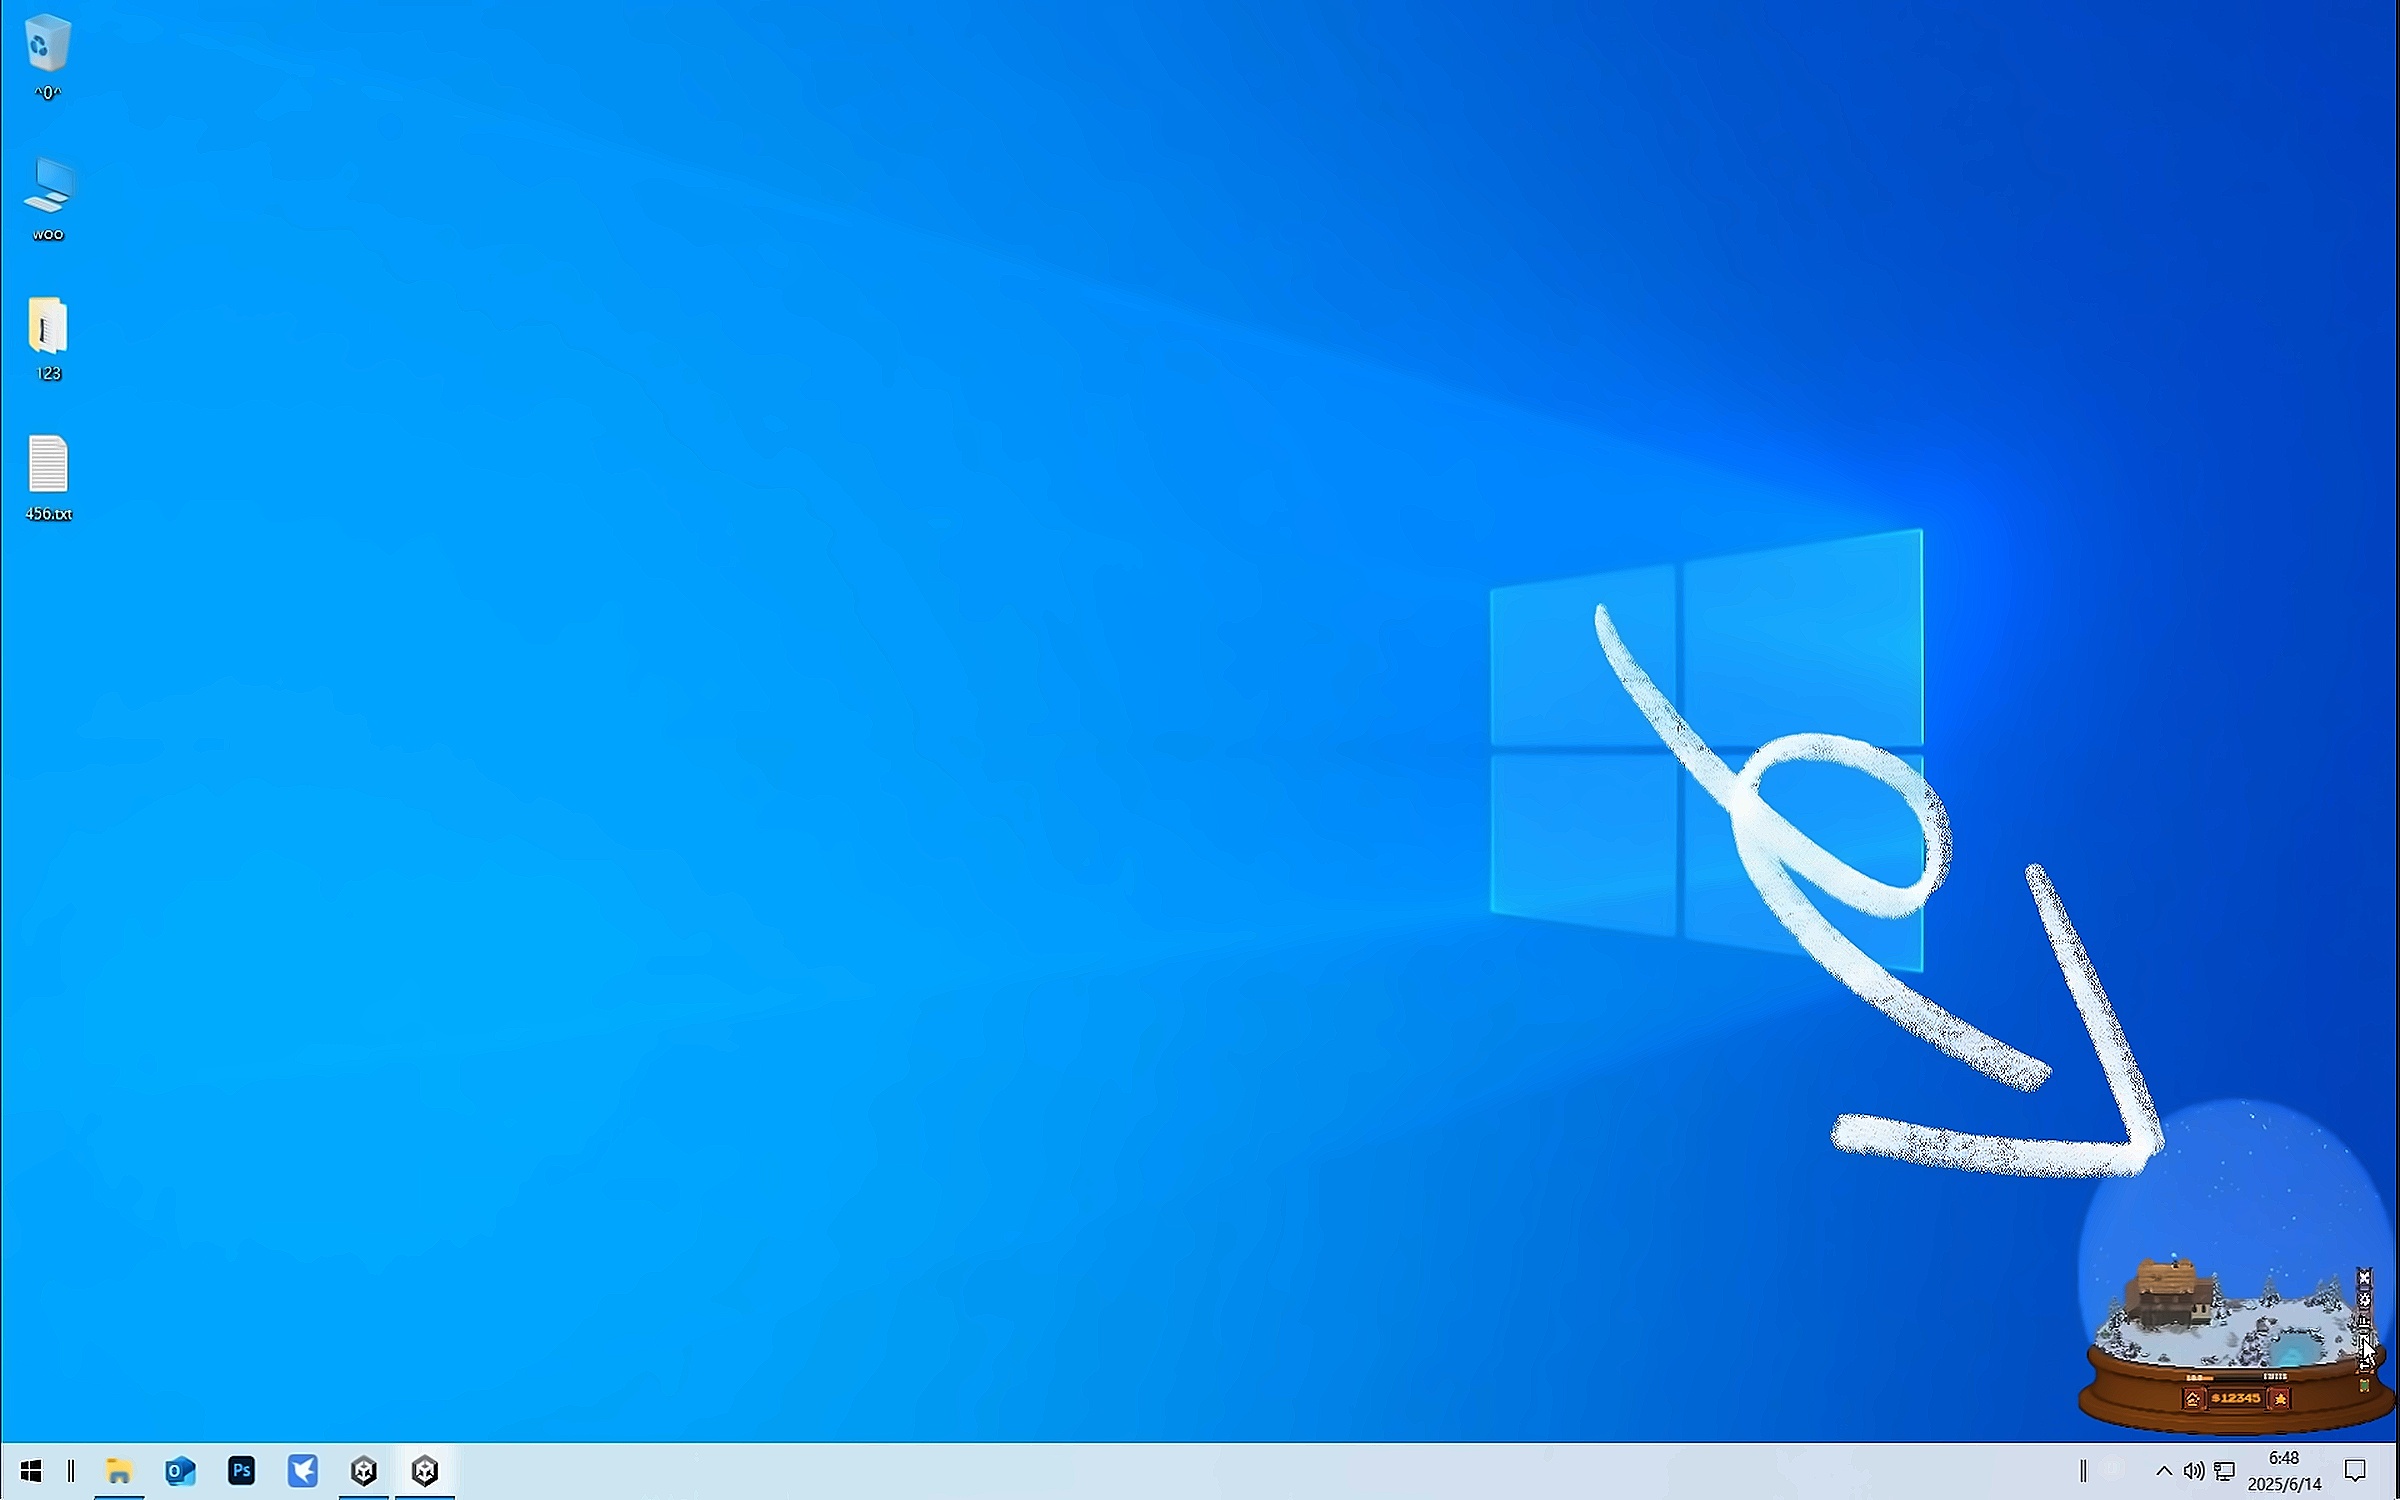Open Outlook from the taskbar
The width and height of the screenshot is (2400, 1500).
tap(180, 1470)
